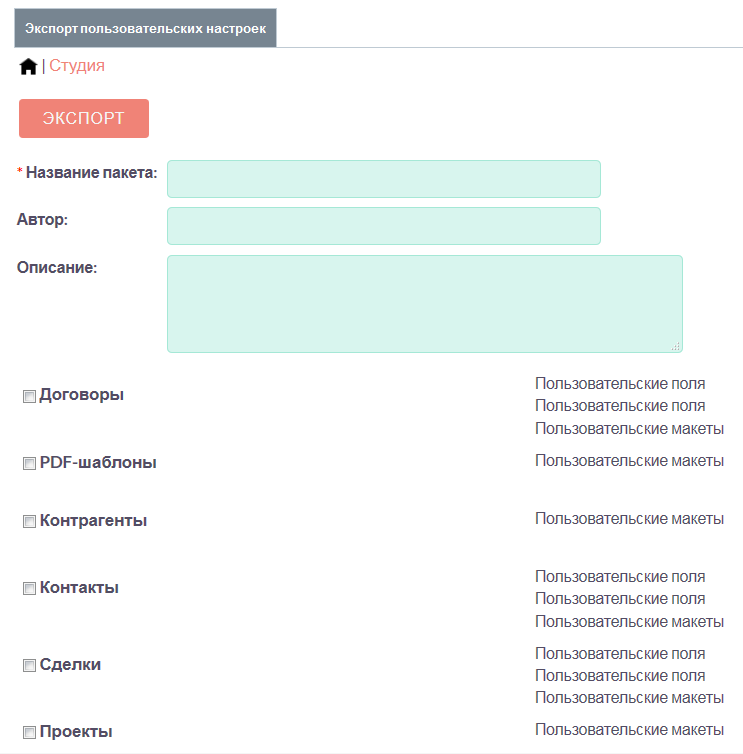Click inside the Описание text area
The image size is (743, 754).
click(x=425, y=304)
